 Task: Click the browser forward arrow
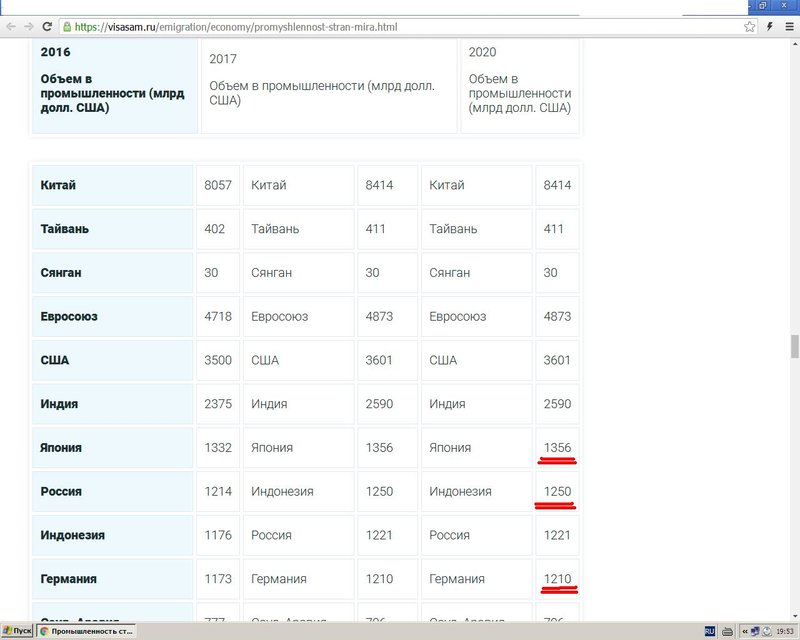tap(29, 27)
